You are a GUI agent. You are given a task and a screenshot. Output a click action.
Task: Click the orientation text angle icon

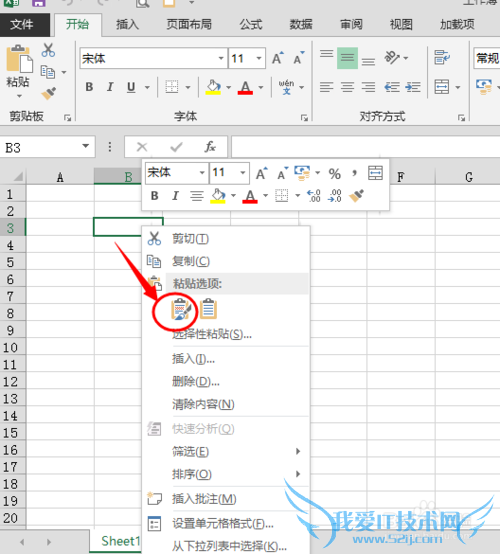coord(392,58)
